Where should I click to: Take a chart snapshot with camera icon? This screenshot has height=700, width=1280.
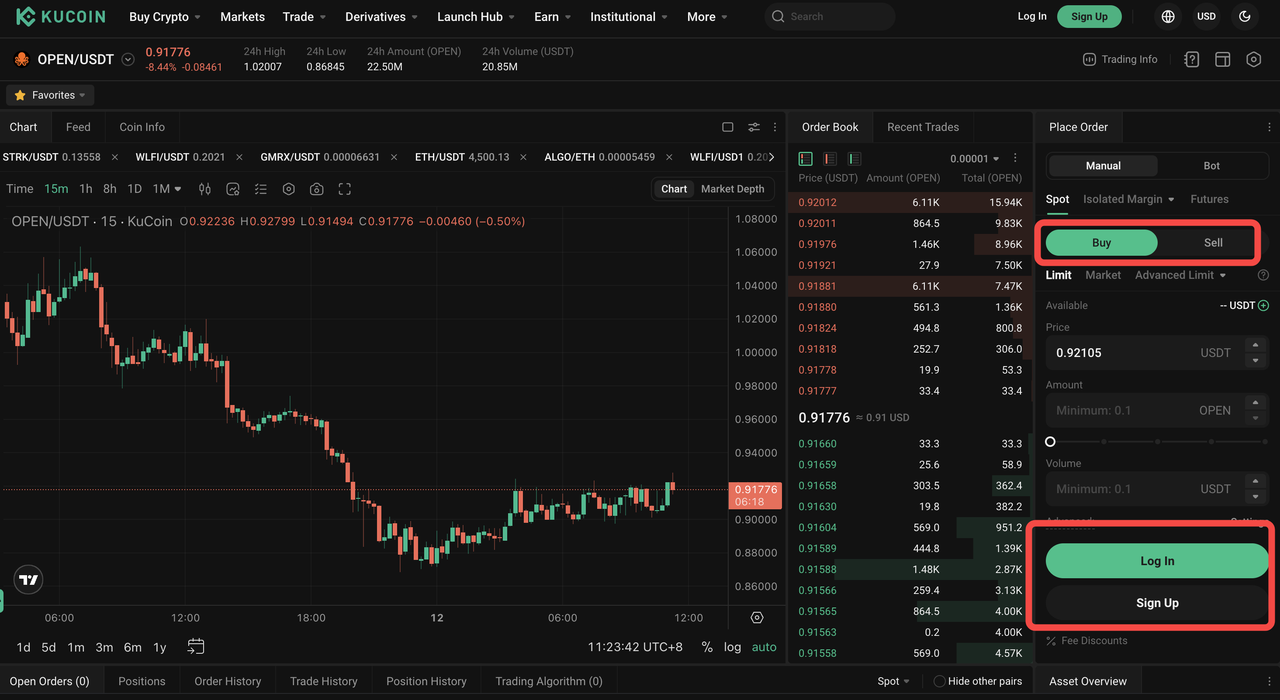click(317, 189)
